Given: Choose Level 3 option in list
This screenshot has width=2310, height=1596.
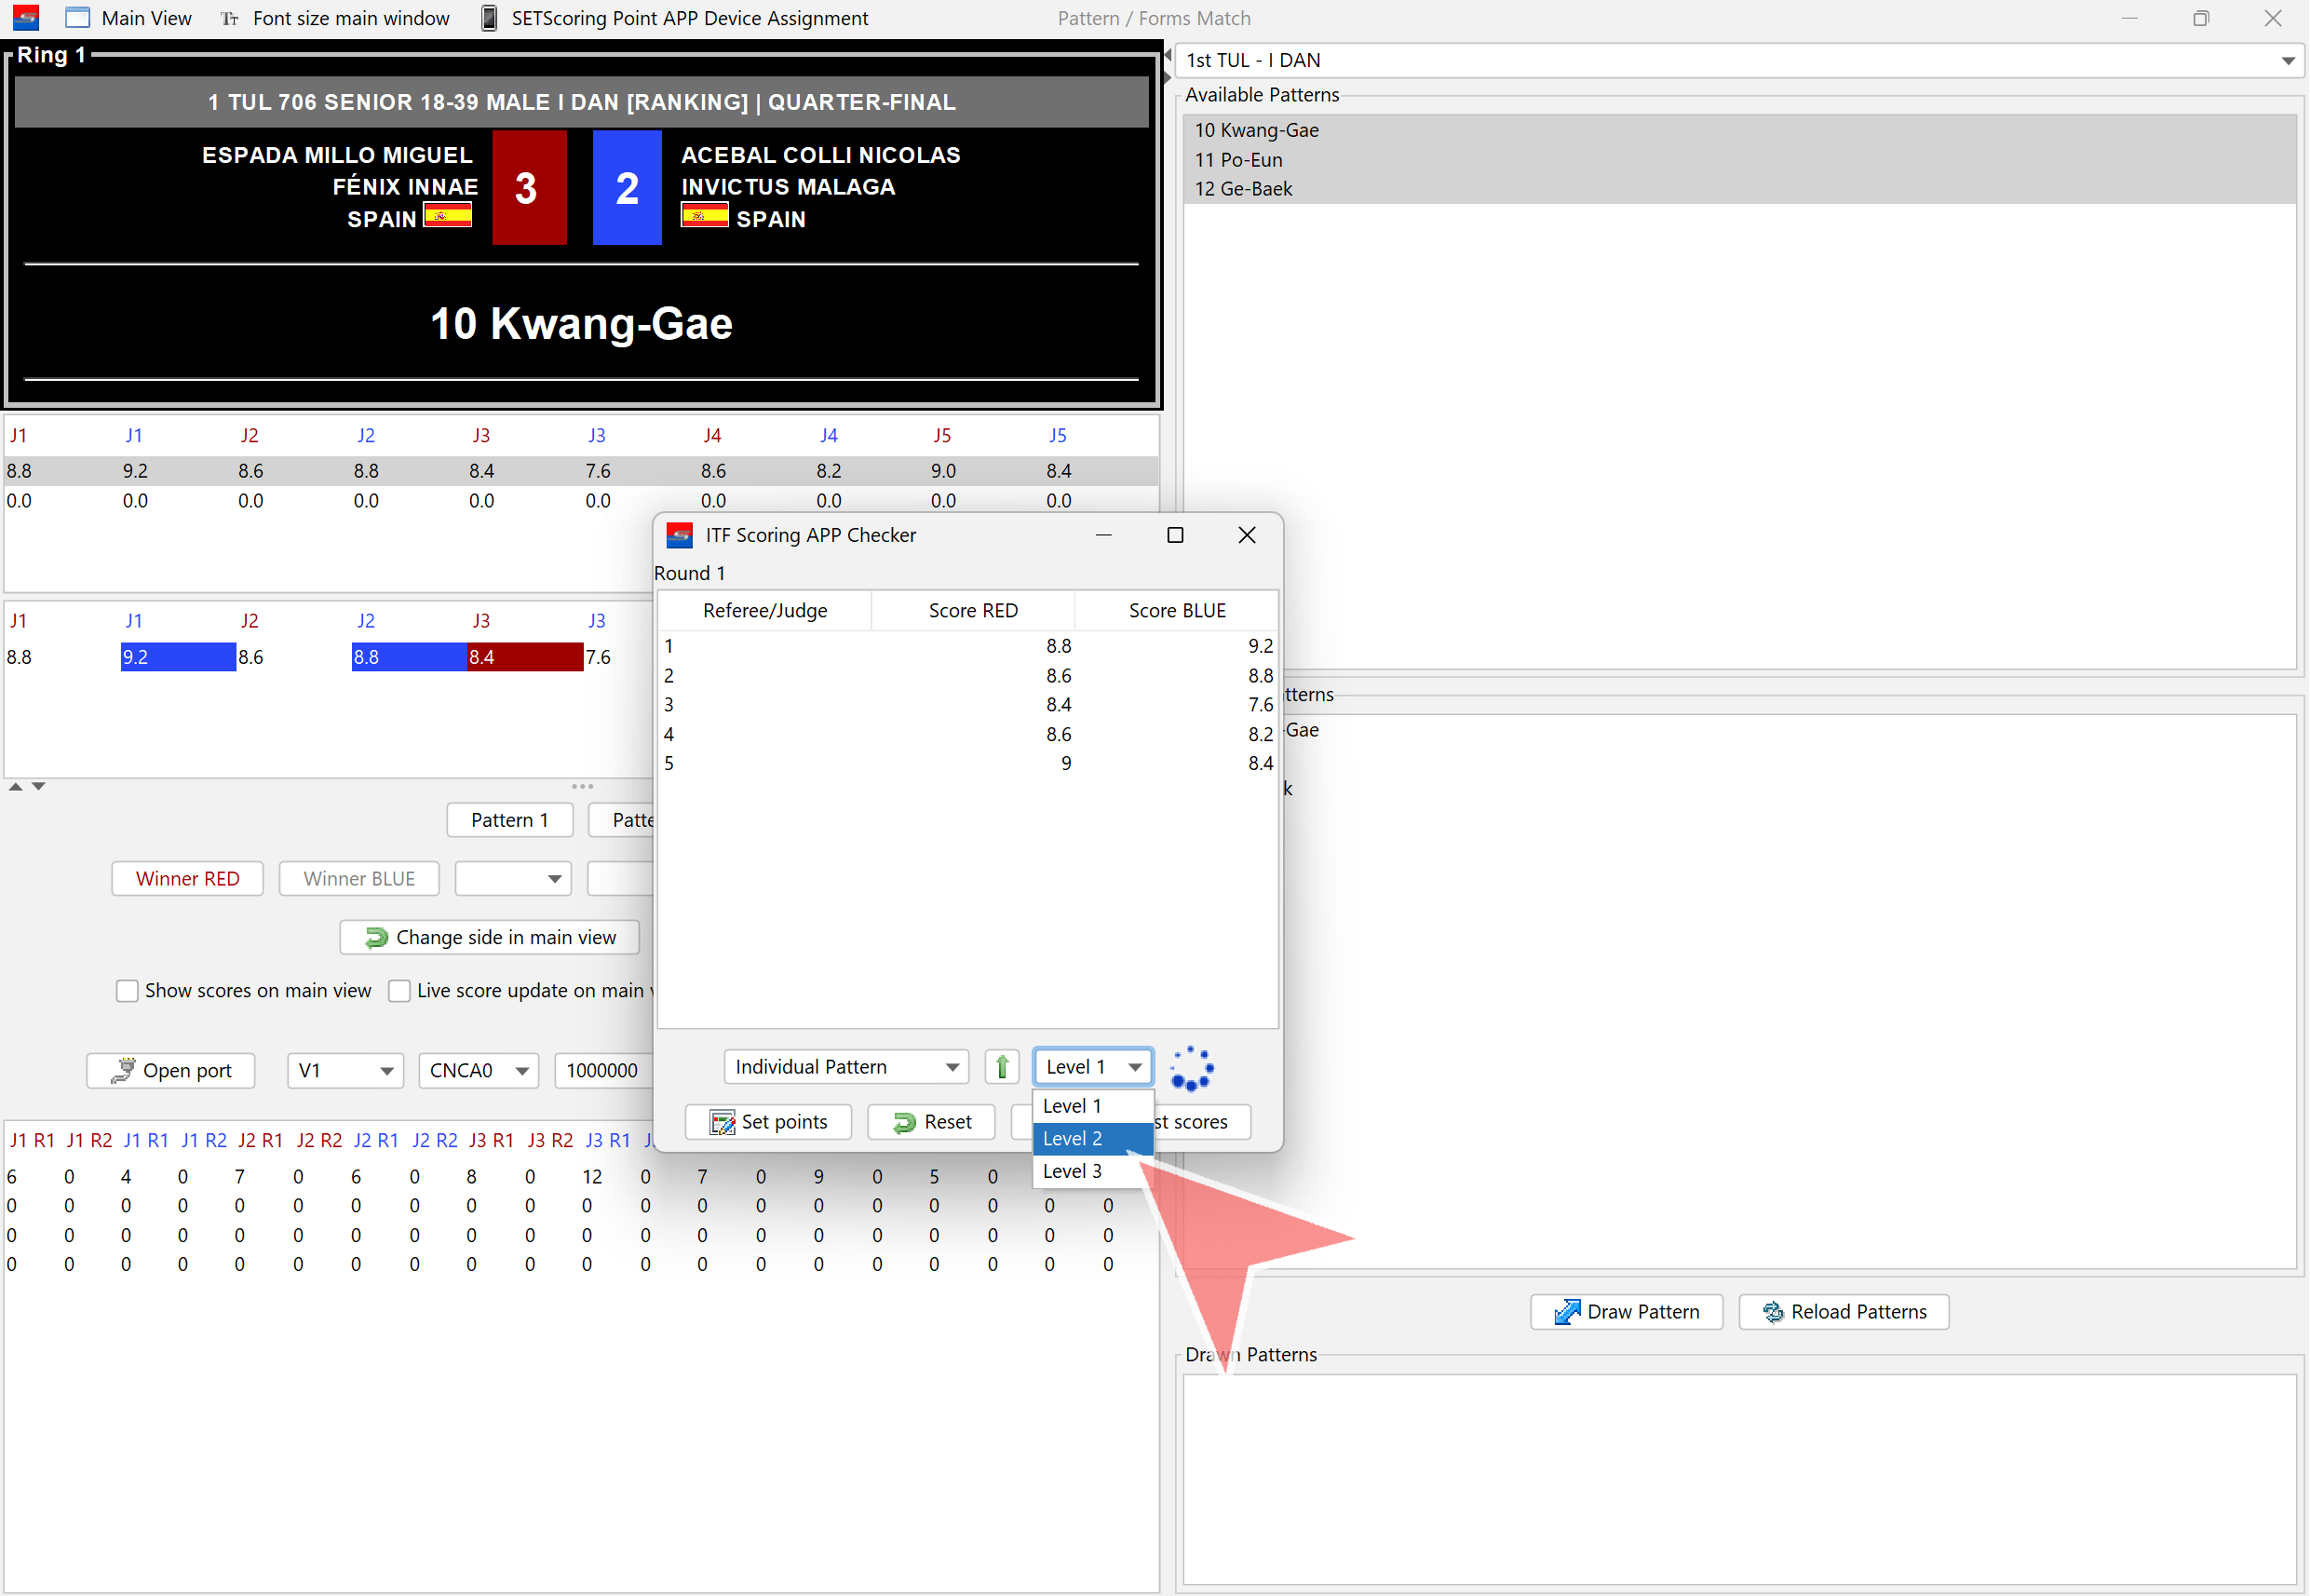Looking at the screenshot, I should pyautogui.click(x=1072, y=1172).
